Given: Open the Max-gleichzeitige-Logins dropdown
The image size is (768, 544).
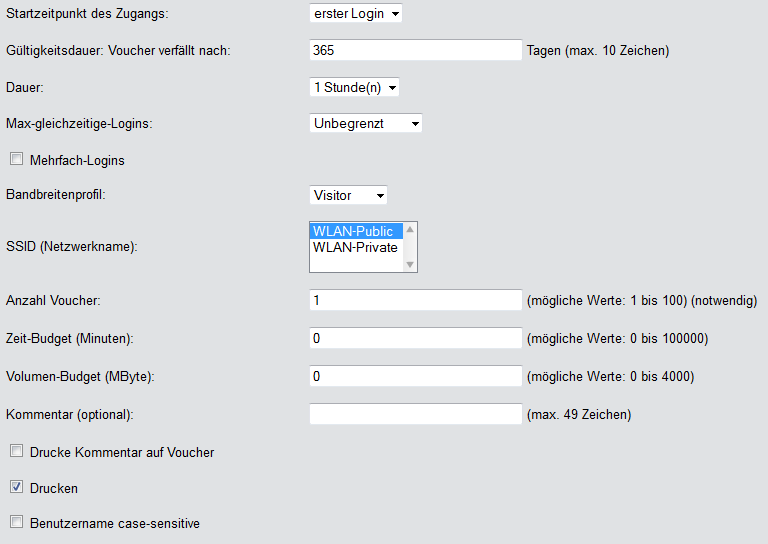Looking at the screenshot, I should pyautogui.click(x=366, y=123).
